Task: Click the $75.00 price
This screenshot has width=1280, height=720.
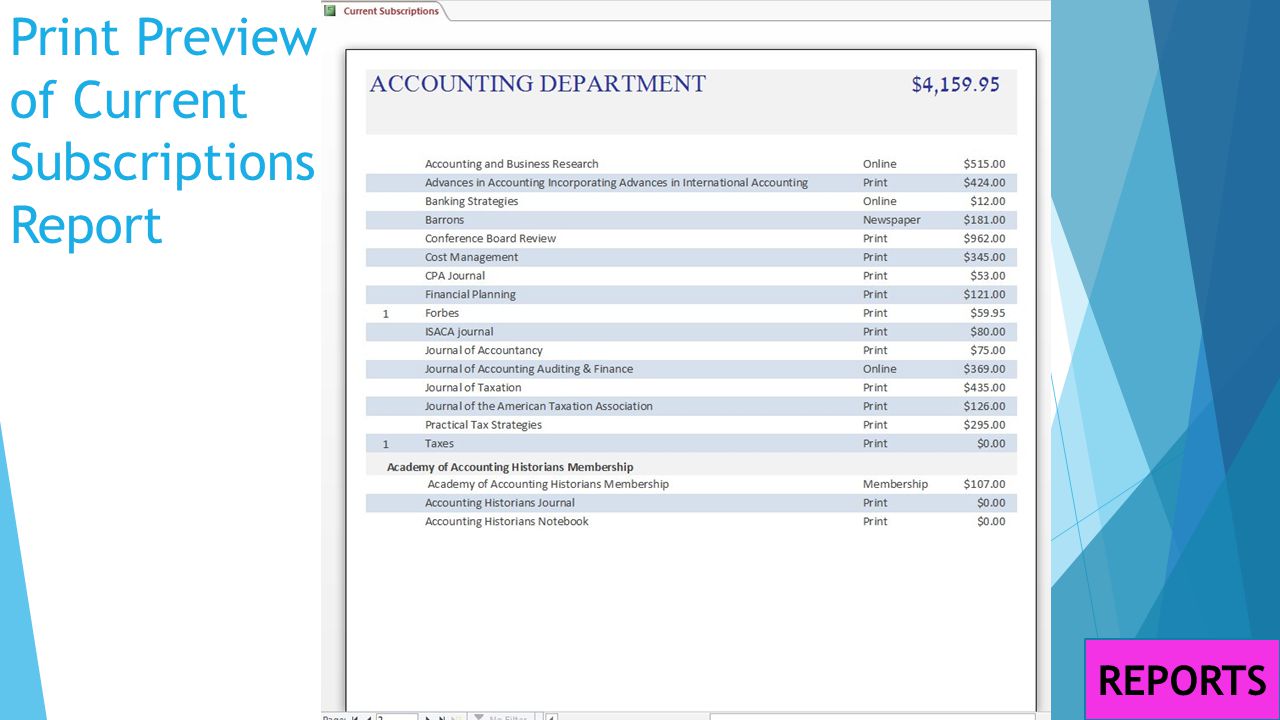Action: [x=987, y=351]
